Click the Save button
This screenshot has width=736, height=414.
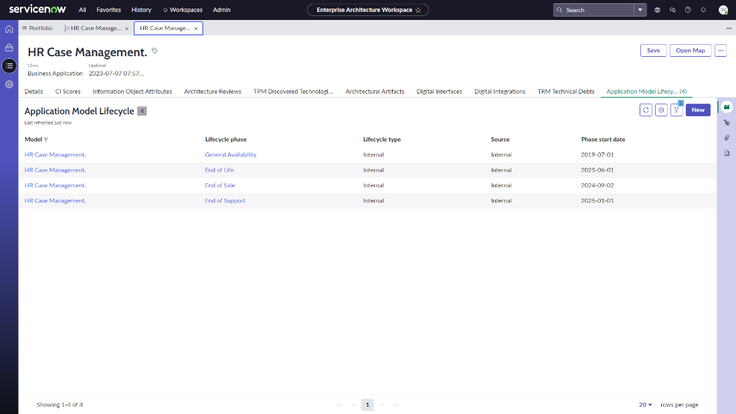pyautogui.click(x=653, y=50)
